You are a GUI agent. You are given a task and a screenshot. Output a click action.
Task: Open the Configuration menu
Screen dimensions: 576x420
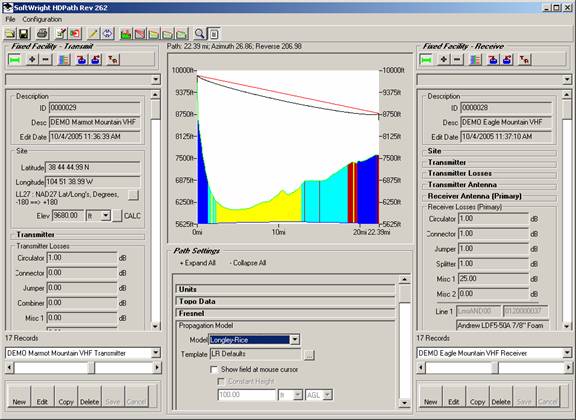(42, 19)
